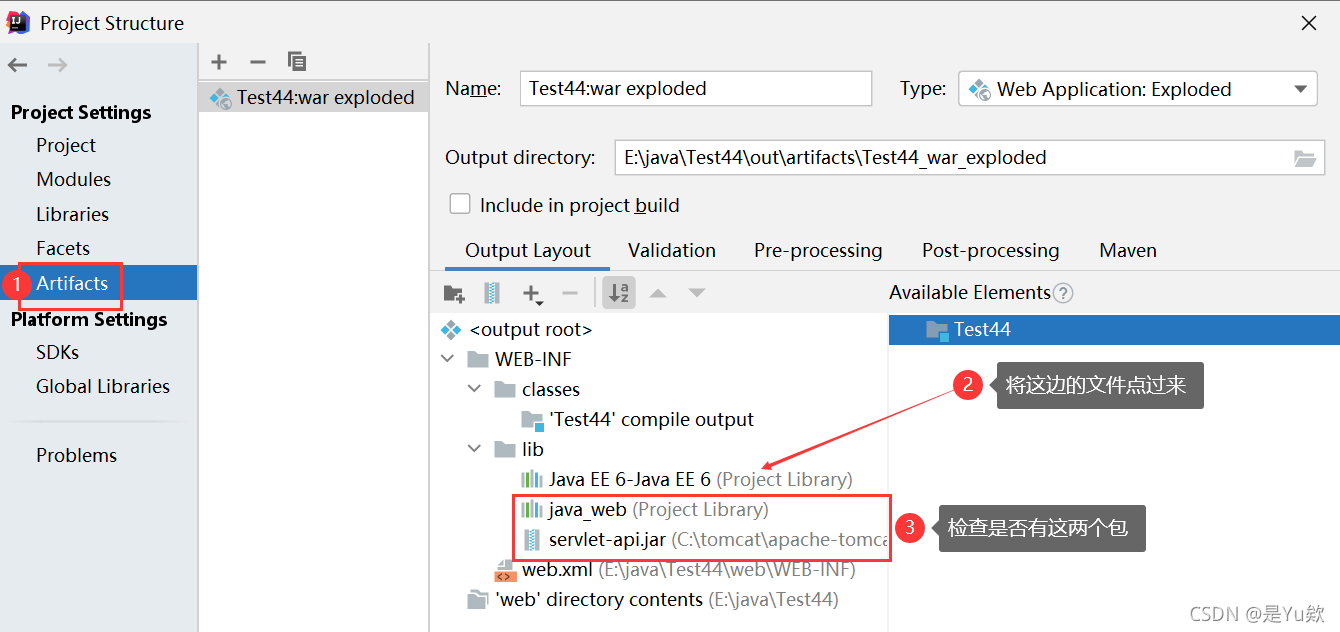Click the Project Settings heading
Viewport: 1340px width, 632px height.
tap(81, 112)
